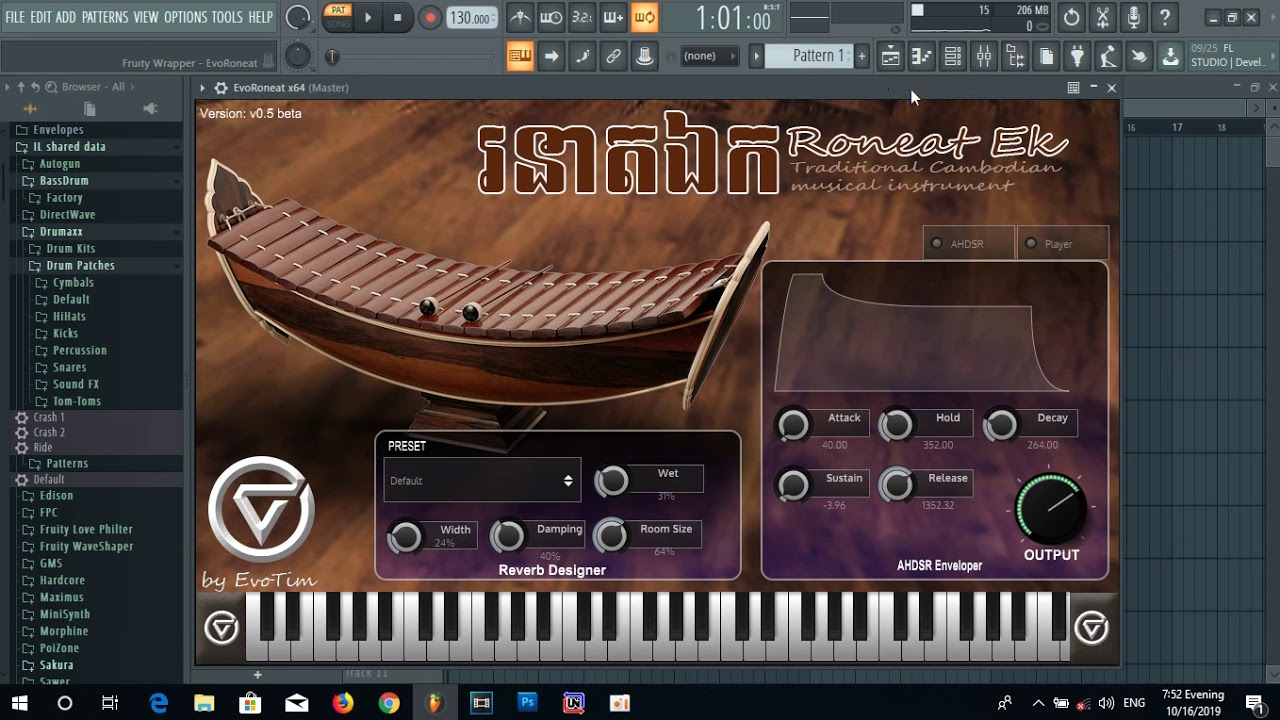Open the project picker pages icon
The height and width of the screenshot is (720, 1280).
tap(1046, 57)
